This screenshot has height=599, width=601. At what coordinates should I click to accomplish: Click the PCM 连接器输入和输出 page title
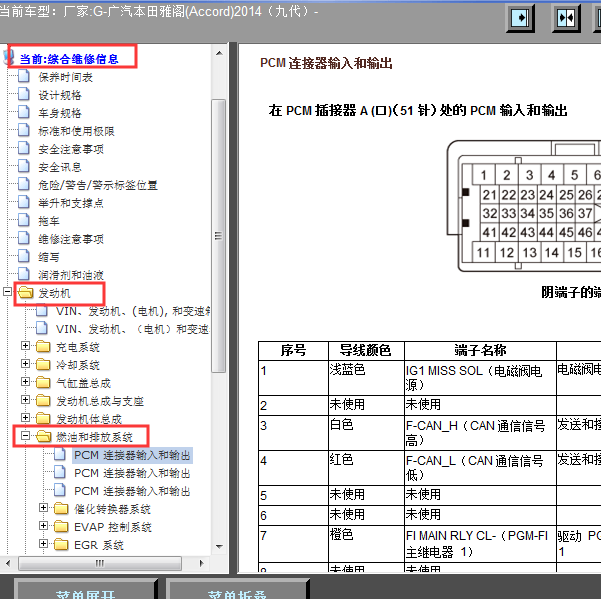326,63
